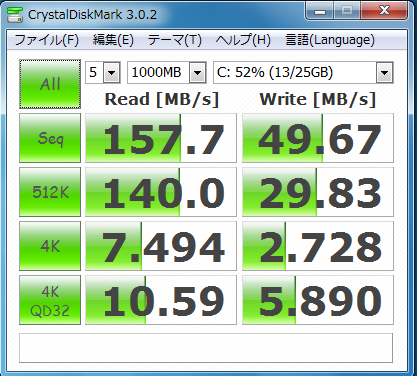Expand the test count dropdown showing 5
Image resolution: width=417 pixels, height=376 pixels.
tap(111, 72)
